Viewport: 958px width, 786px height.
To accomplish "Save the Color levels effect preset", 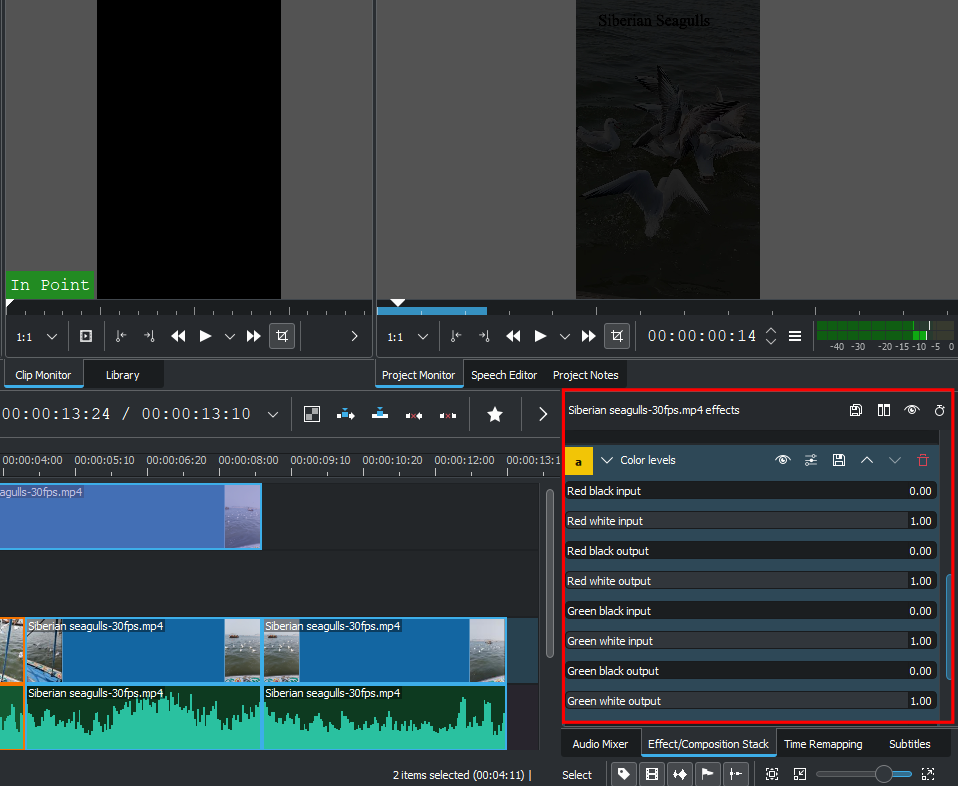I will (x=839, y=460).
